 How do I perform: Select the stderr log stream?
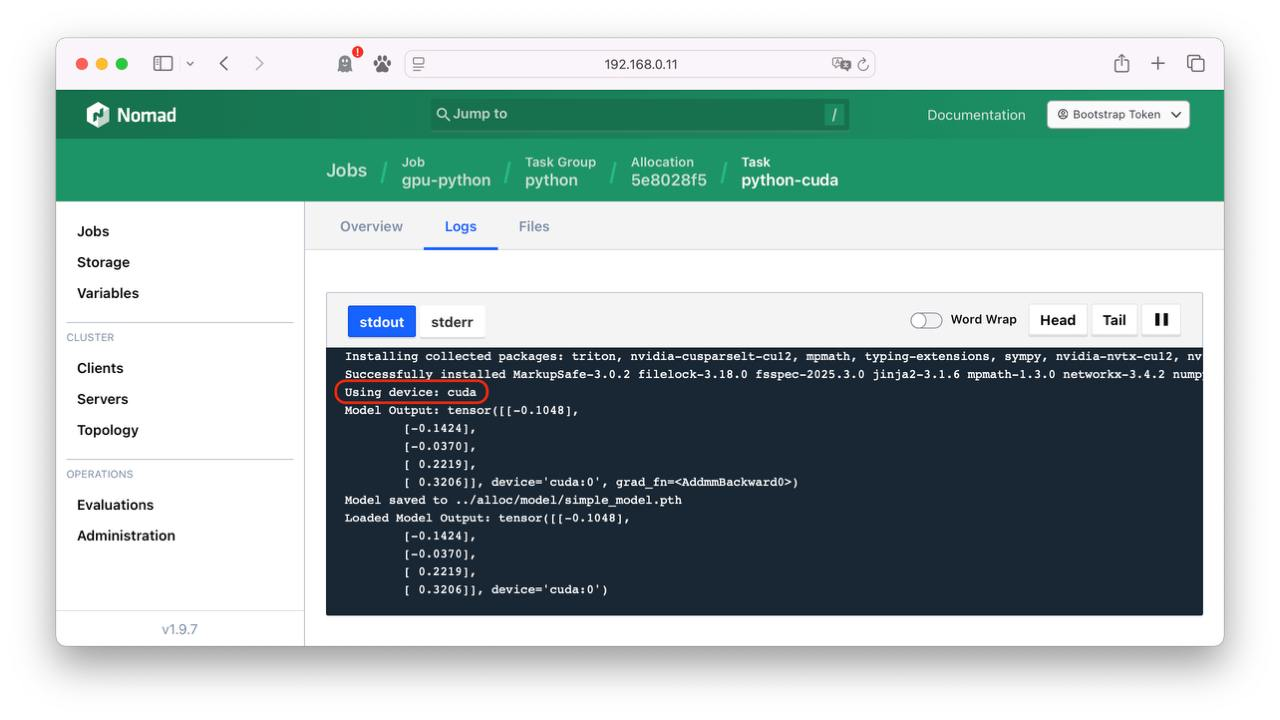tap(452, 322)
